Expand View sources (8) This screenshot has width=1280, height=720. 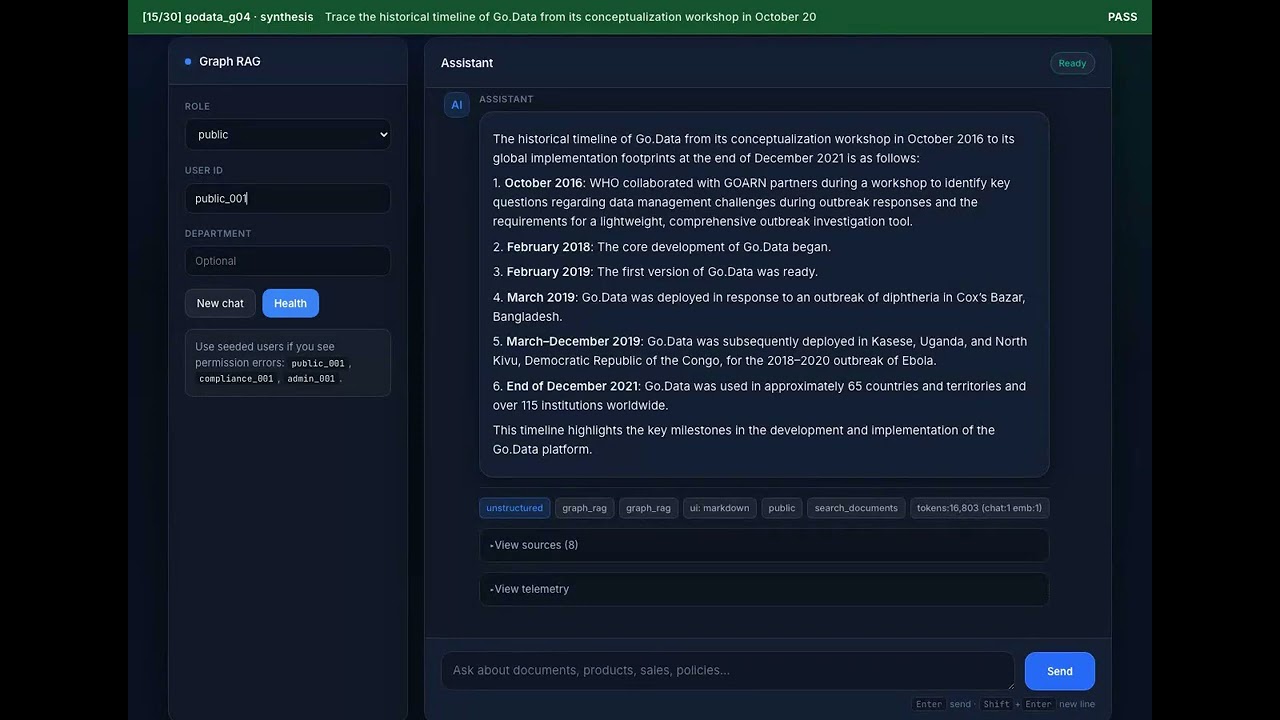tap(764, 545)
